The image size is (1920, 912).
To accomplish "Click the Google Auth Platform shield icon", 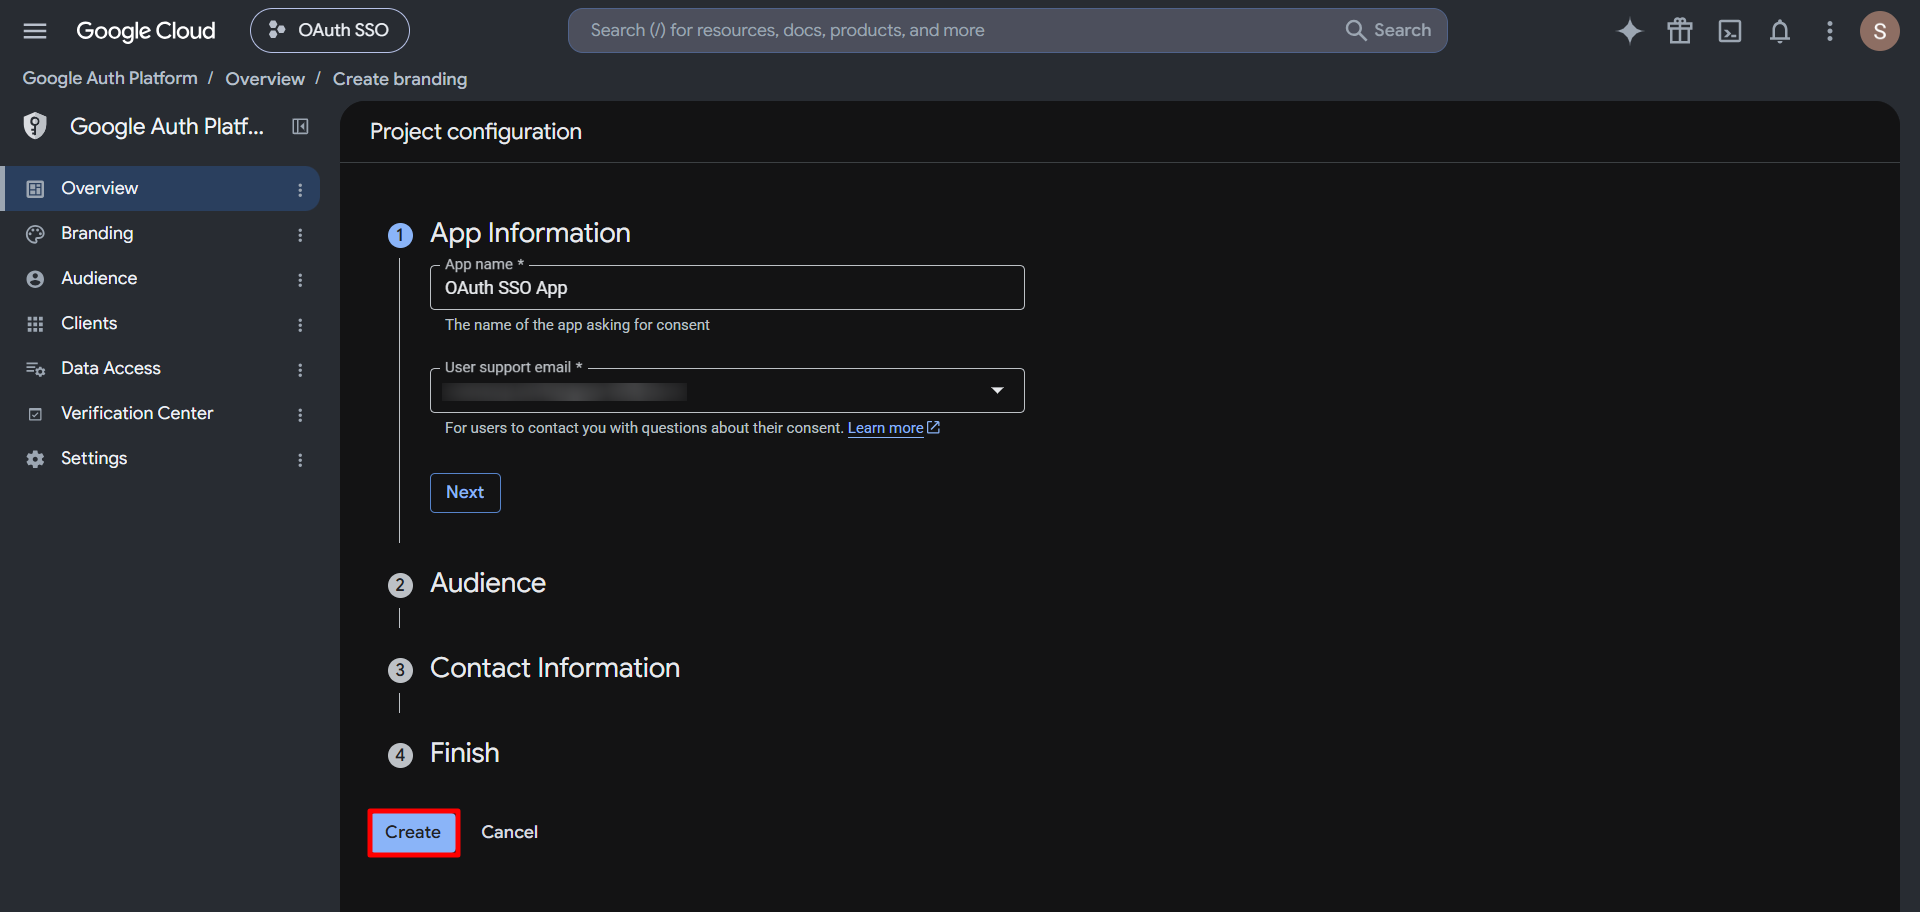I will pyautogui.click(x=35, y=126).
